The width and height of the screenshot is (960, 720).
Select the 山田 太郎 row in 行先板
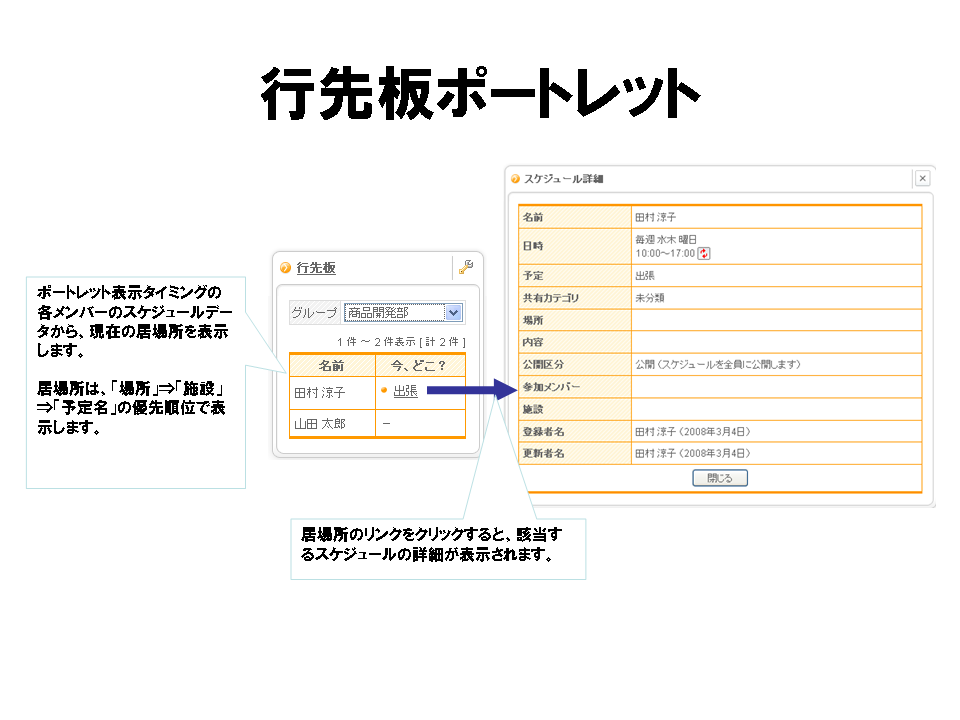pos(319,424)
